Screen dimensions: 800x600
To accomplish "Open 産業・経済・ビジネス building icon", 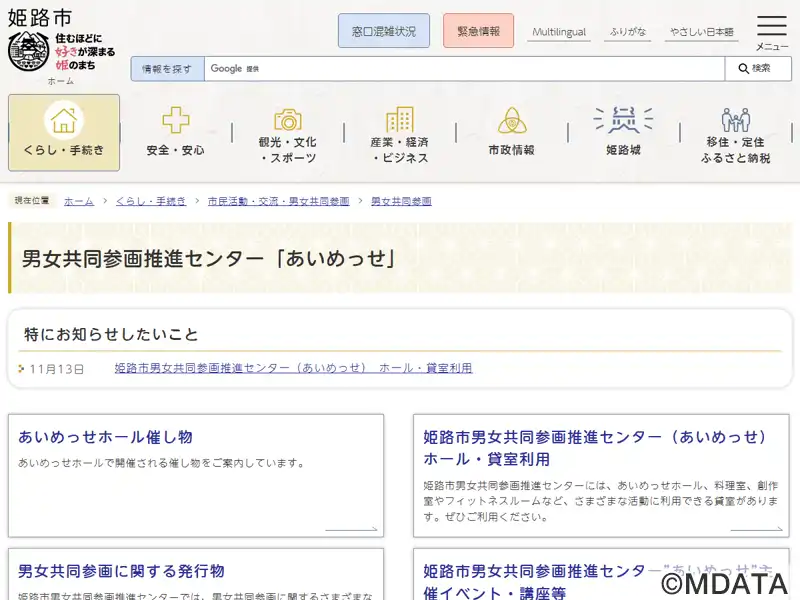I will tap(400, 120).
